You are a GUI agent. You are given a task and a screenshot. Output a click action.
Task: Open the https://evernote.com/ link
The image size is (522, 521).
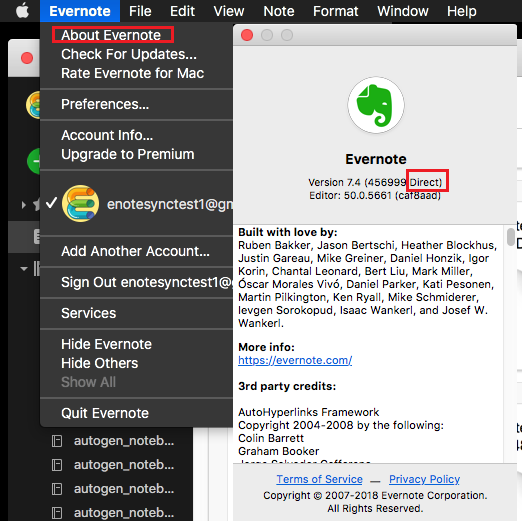[295, 360]
